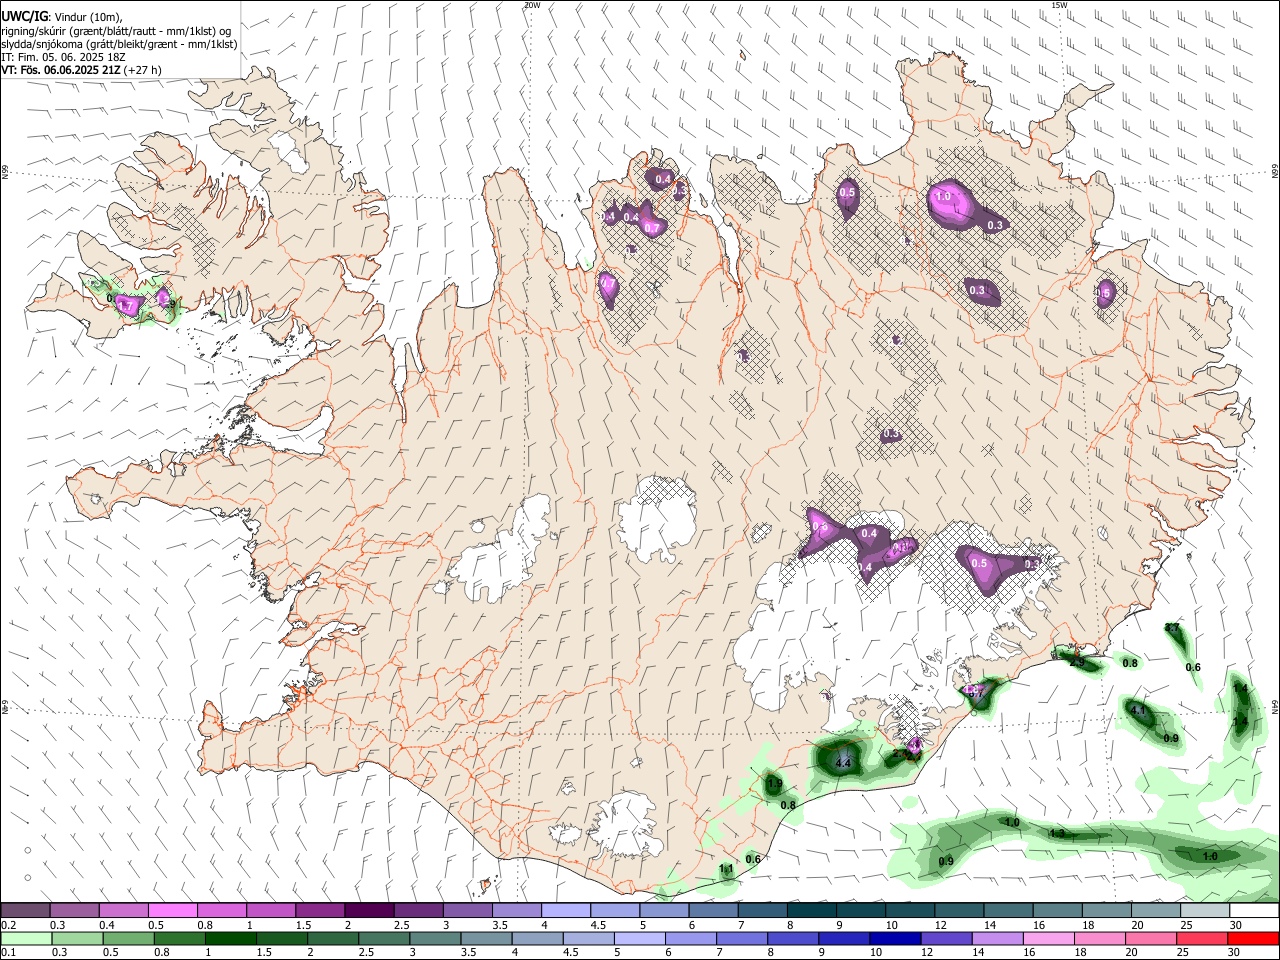Select the 30 red swatch in the rain scale
1280x960 pixels.
[1254, 939]
